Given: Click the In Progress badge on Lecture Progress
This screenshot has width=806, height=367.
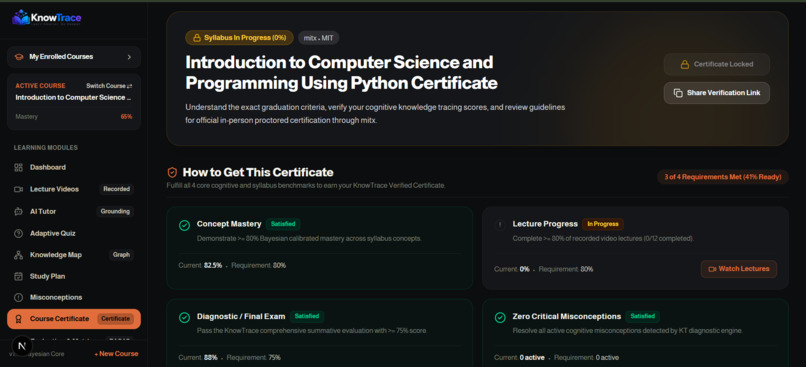Looking at the screenshot, I should (x=602, y=224).
